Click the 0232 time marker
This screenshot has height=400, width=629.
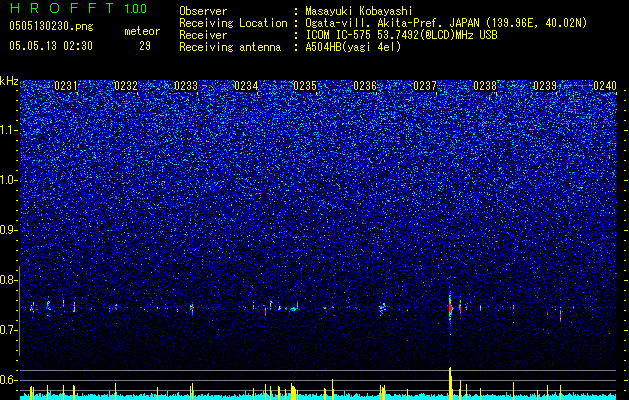click(126, 86)
